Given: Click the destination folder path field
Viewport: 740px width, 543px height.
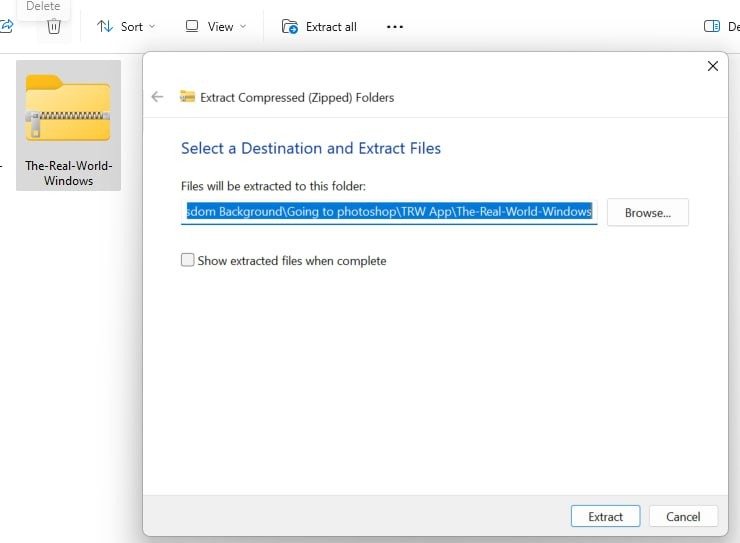Looking at the screenshot, I should coord(388,212).
